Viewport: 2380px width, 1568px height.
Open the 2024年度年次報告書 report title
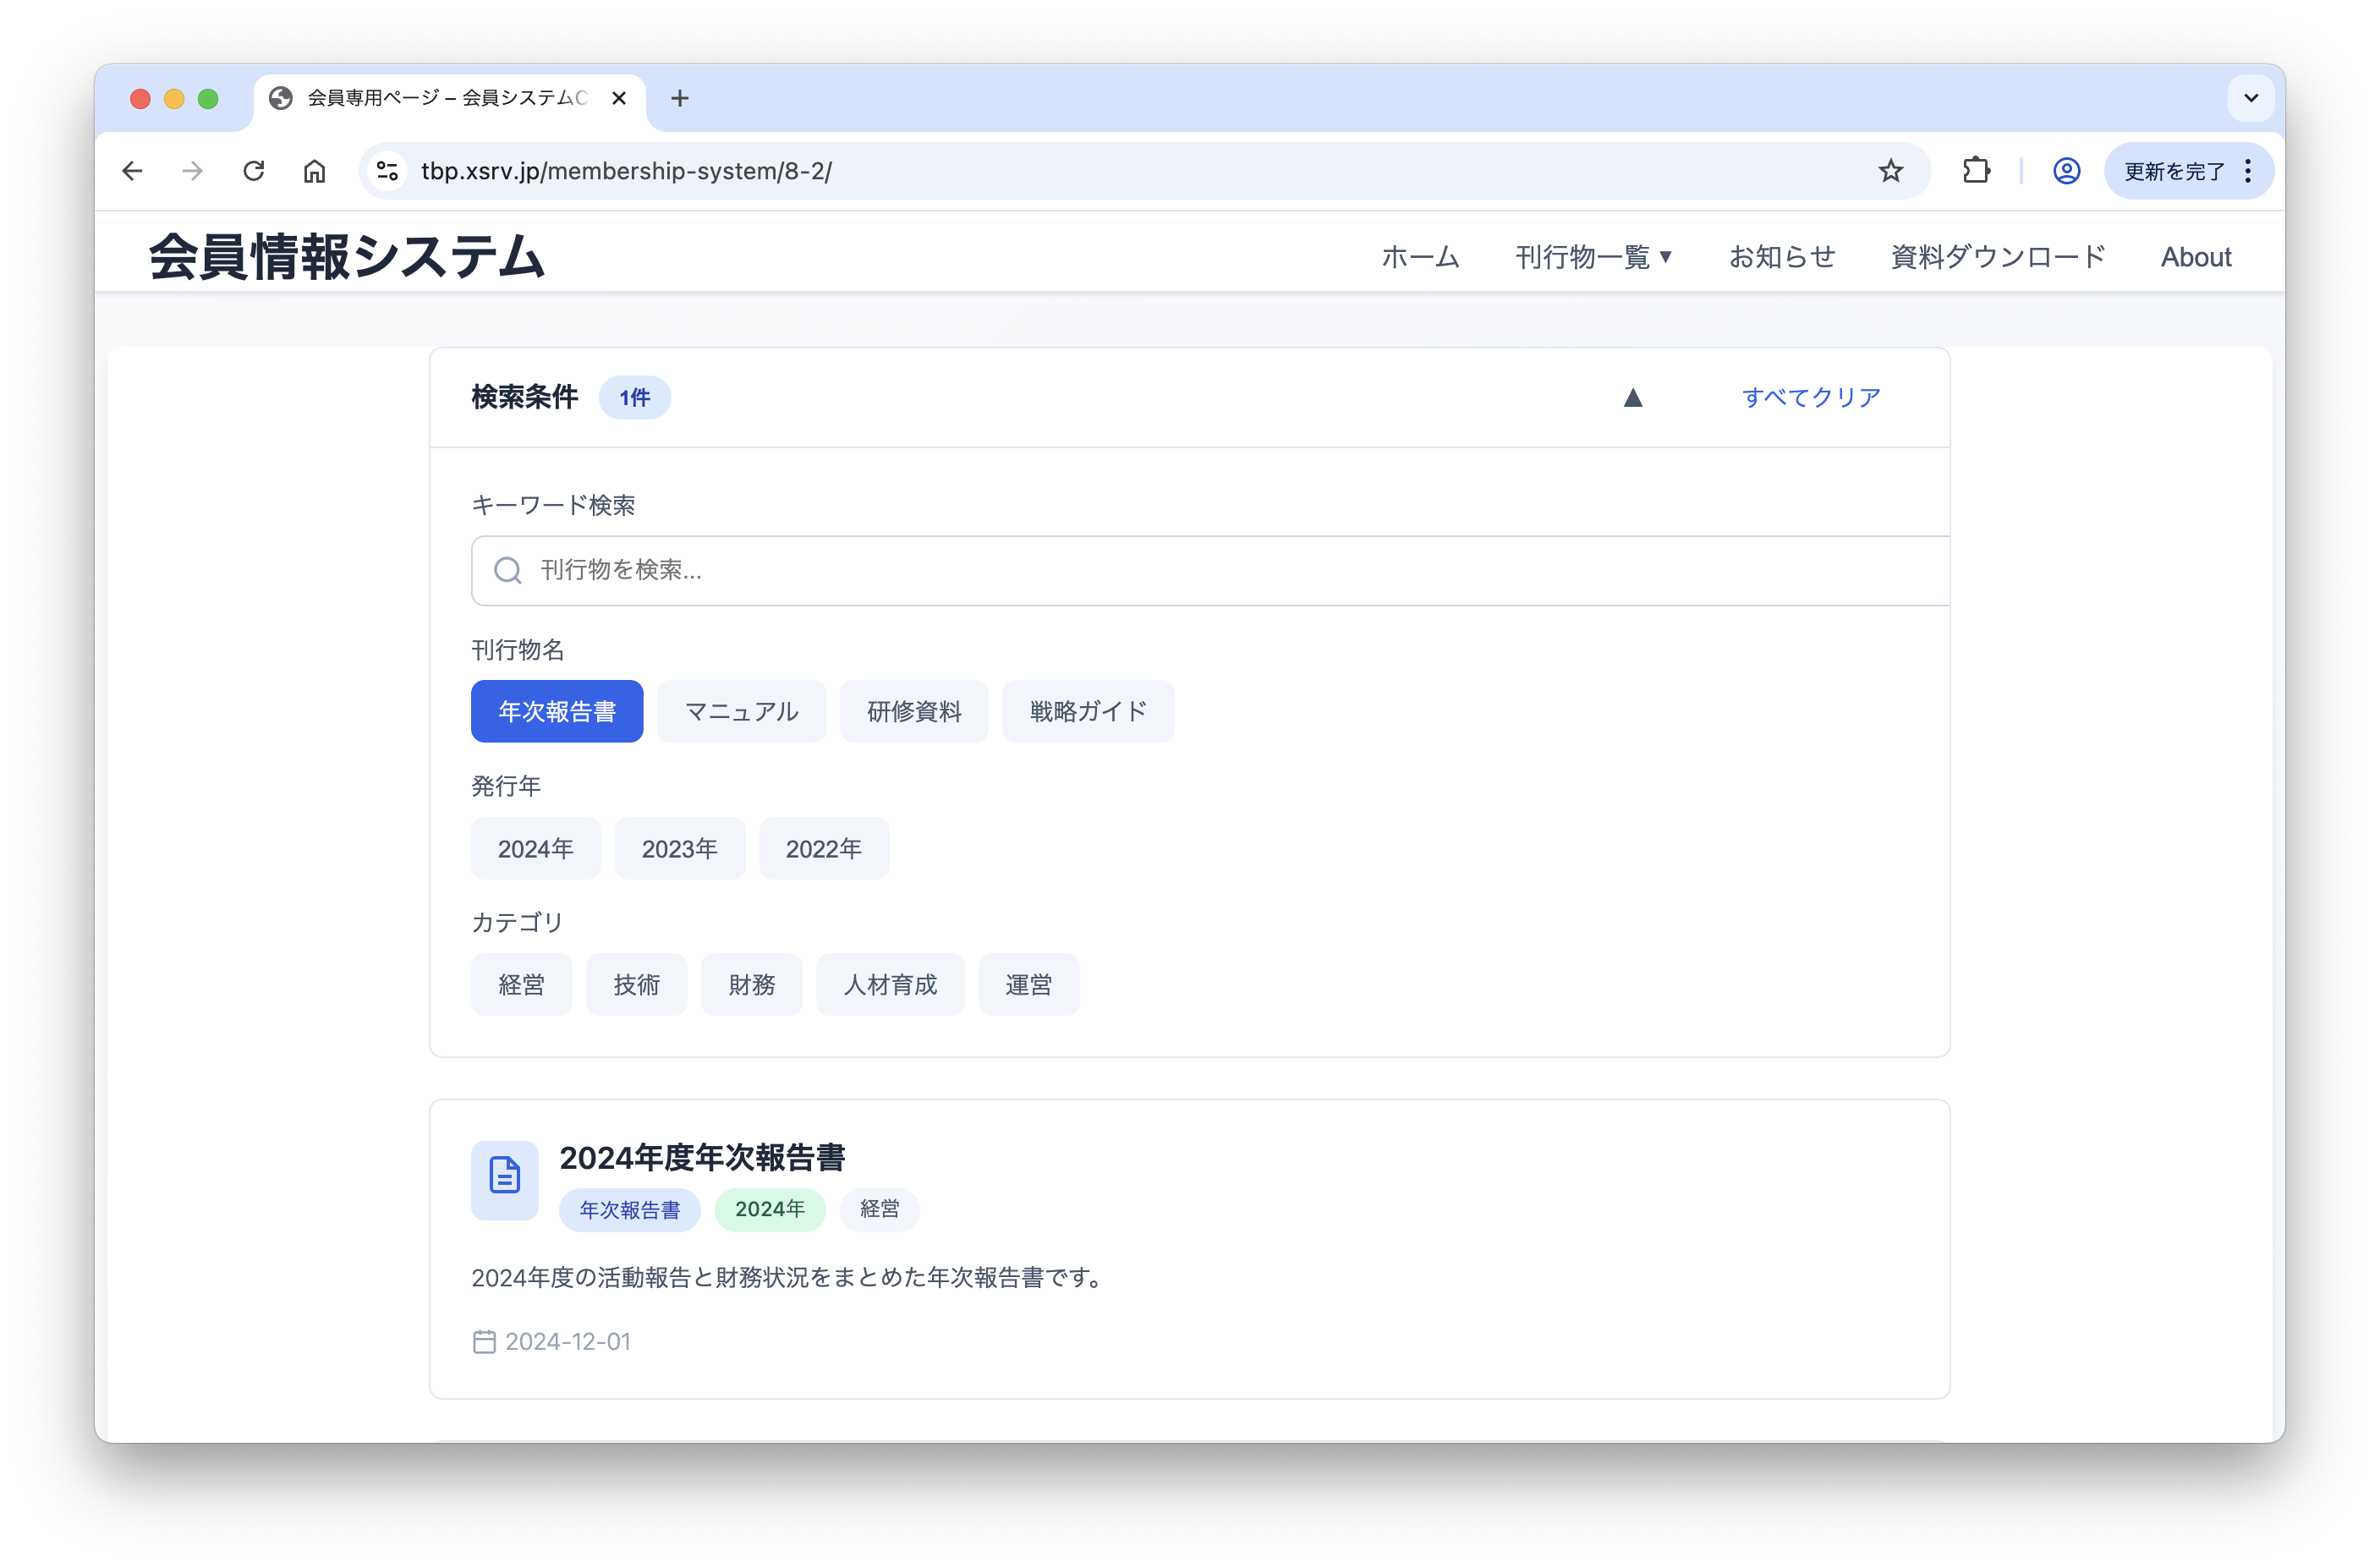pyautogui.click(x=703, y=1158)
